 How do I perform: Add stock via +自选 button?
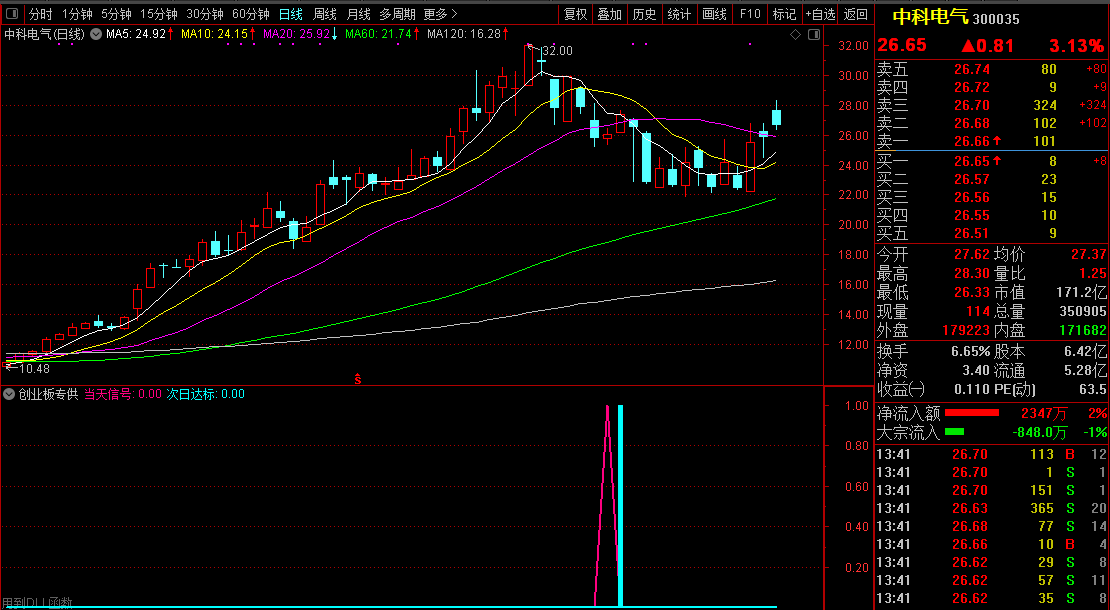(819, 14)
